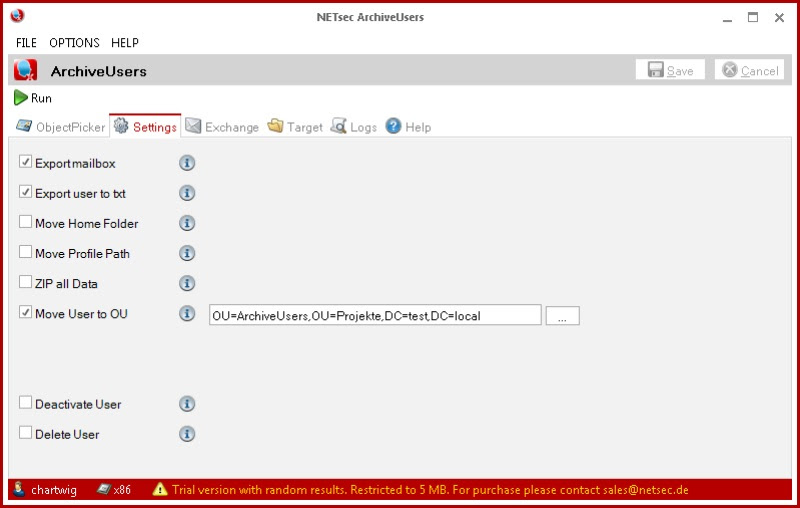The height and width of the screenshot is (508, 800).
Task: Toggle the Export mailbox checkbox
Action: 25,162
